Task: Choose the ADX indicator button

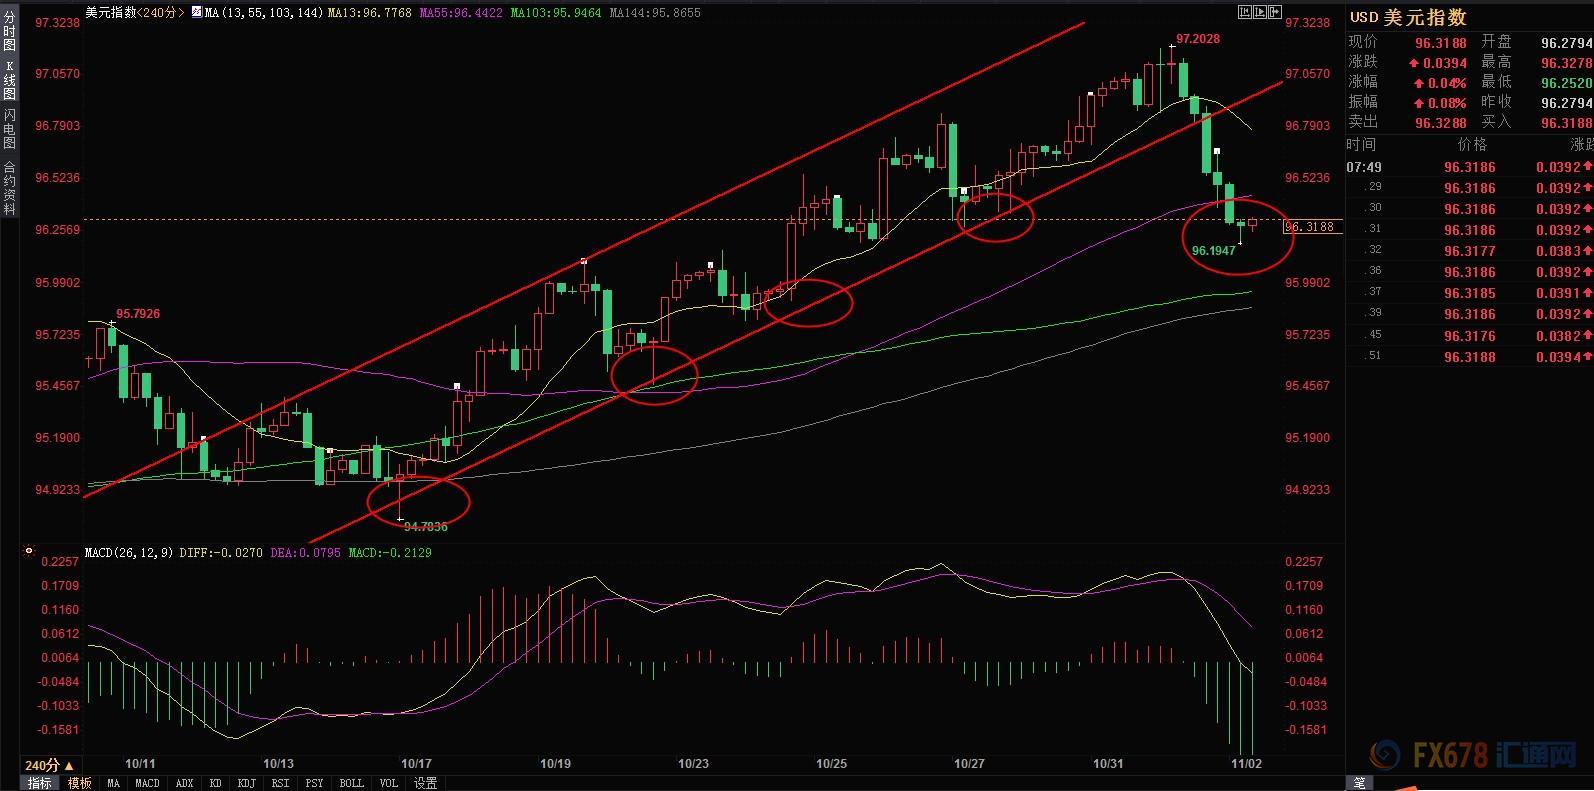Action: coord(184,783)
